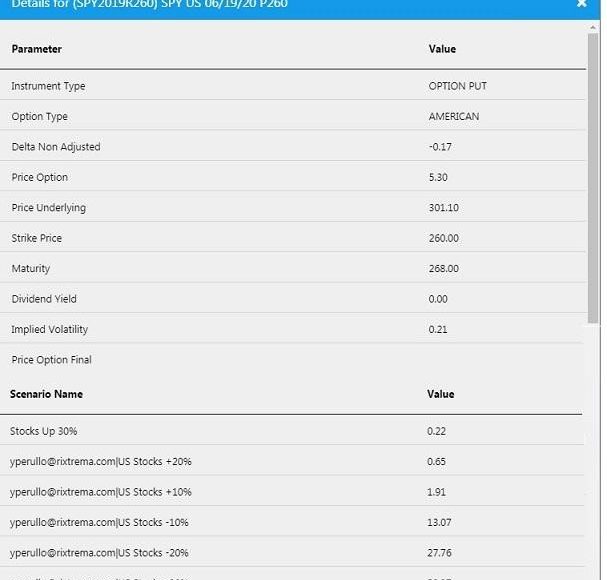The width and height of the screenshot is (607, 580).
Task: Select the US Stocks +20% scenario
Action: (100, 462)
